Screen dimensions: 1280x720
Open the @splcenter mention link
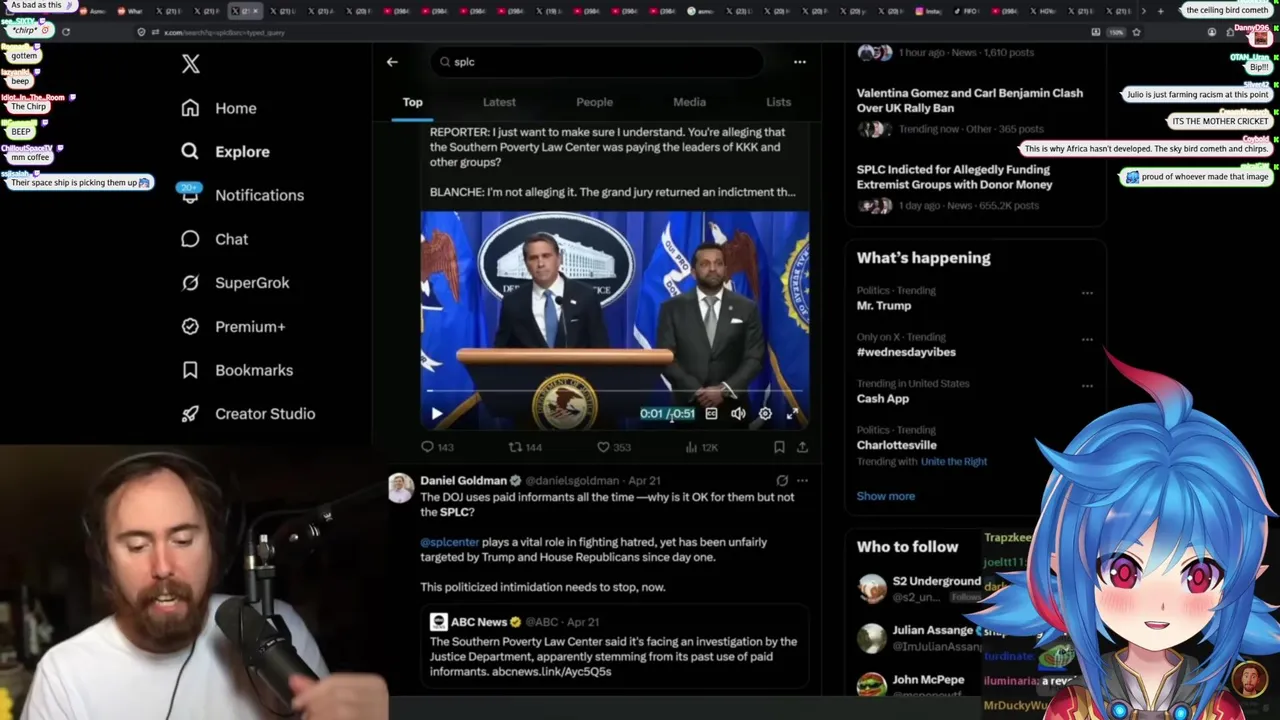[x=449, y=542]
